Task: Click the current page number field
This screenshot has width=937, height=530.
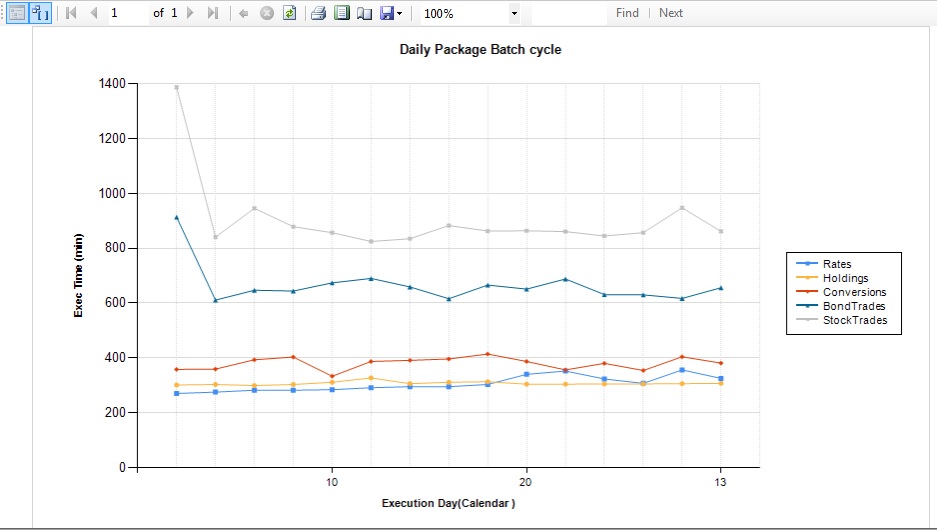Action: click(x=127, y=13)
